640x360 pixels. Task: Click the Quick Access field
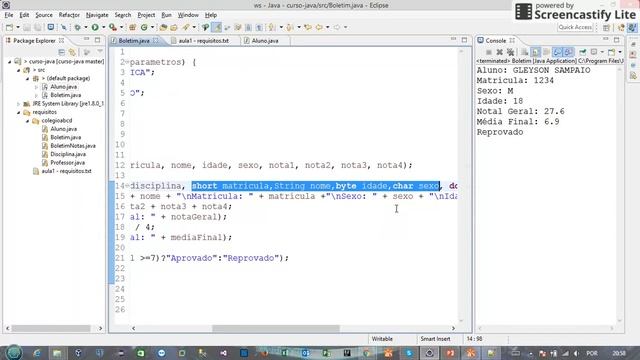point(575,27)
